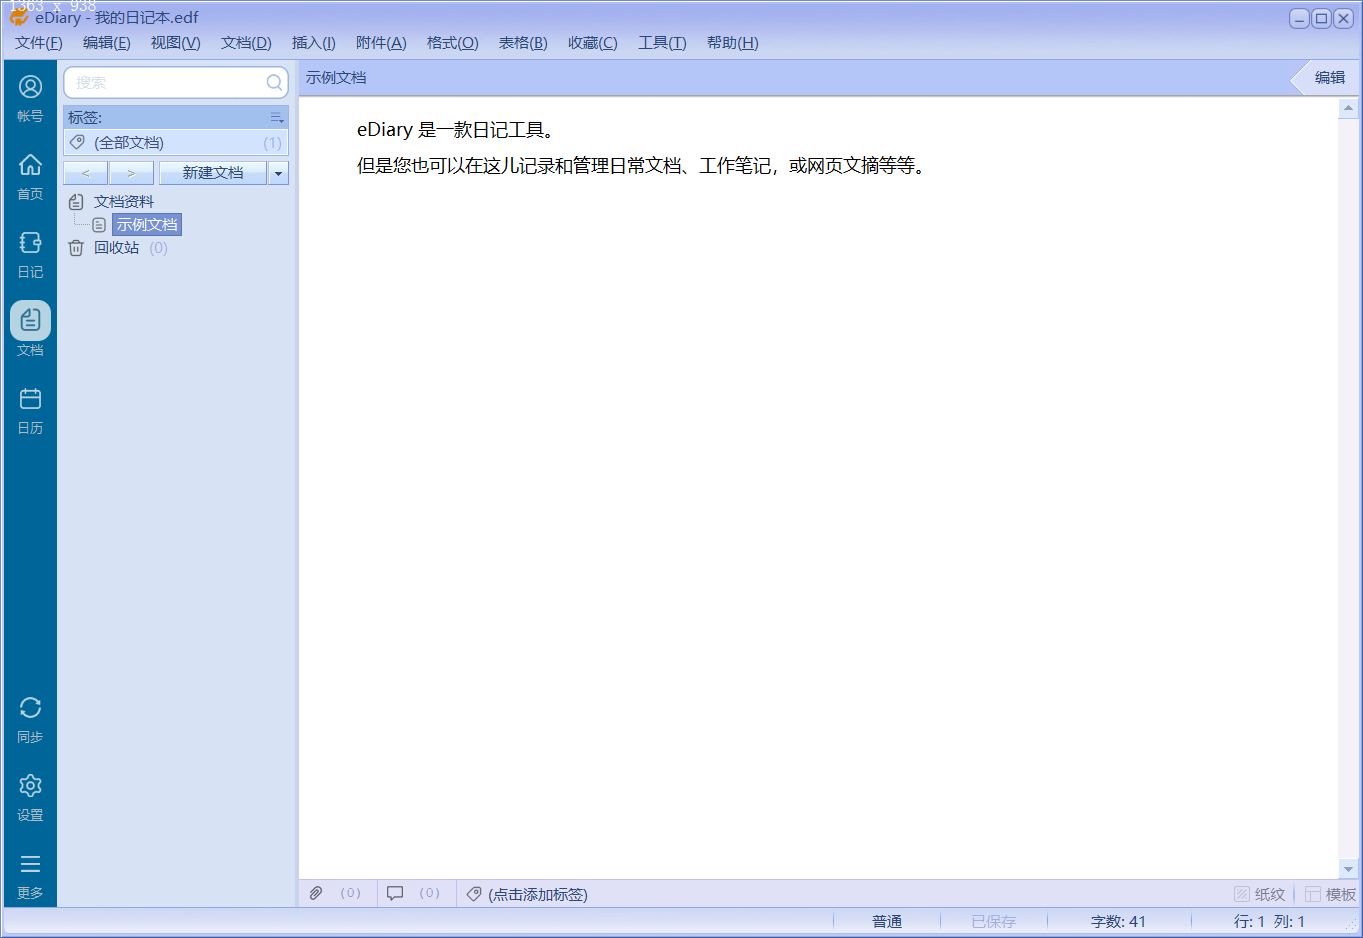Open the 文件(F) menu
The width and height of the screenshot is (1363, 938).
(x=39, y=43)
